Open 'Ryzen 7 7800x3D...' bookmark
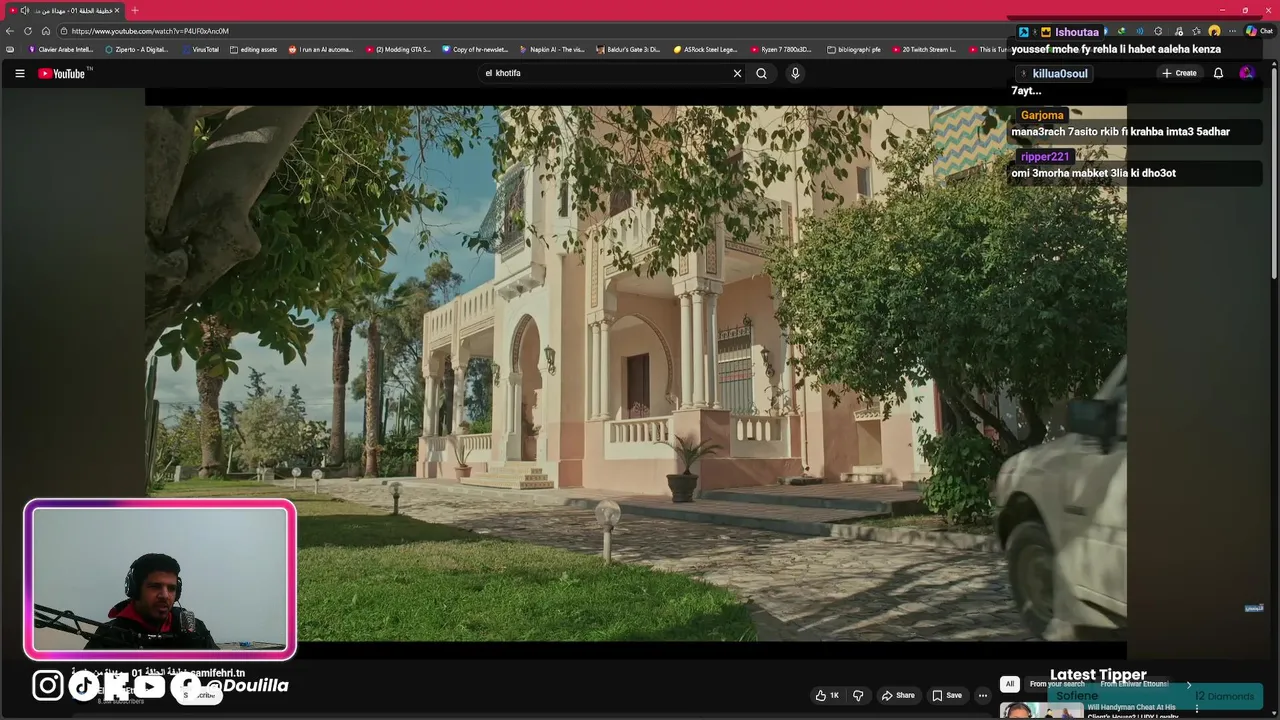This screenshot has width=1280, height=720. 781,49
